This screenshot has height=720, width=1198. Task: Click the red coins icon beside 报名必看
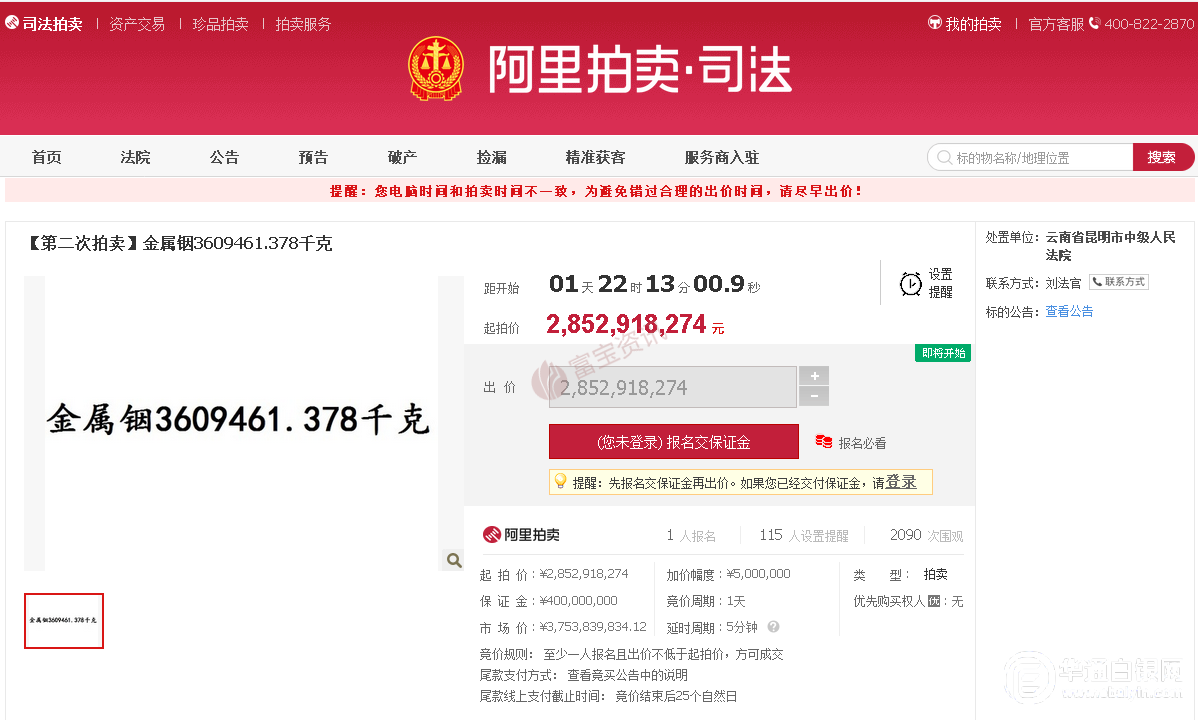[824, 442]
